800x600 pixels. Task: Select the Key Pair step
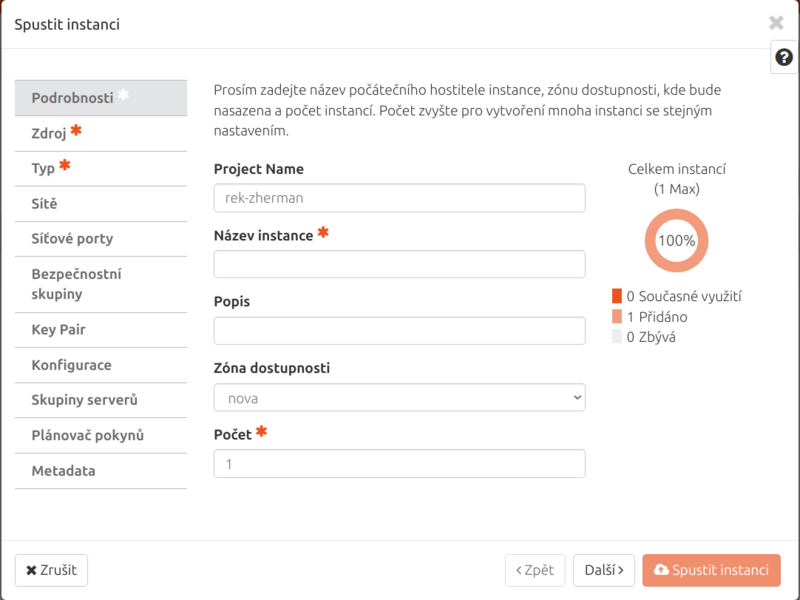[x=100, y=330]
